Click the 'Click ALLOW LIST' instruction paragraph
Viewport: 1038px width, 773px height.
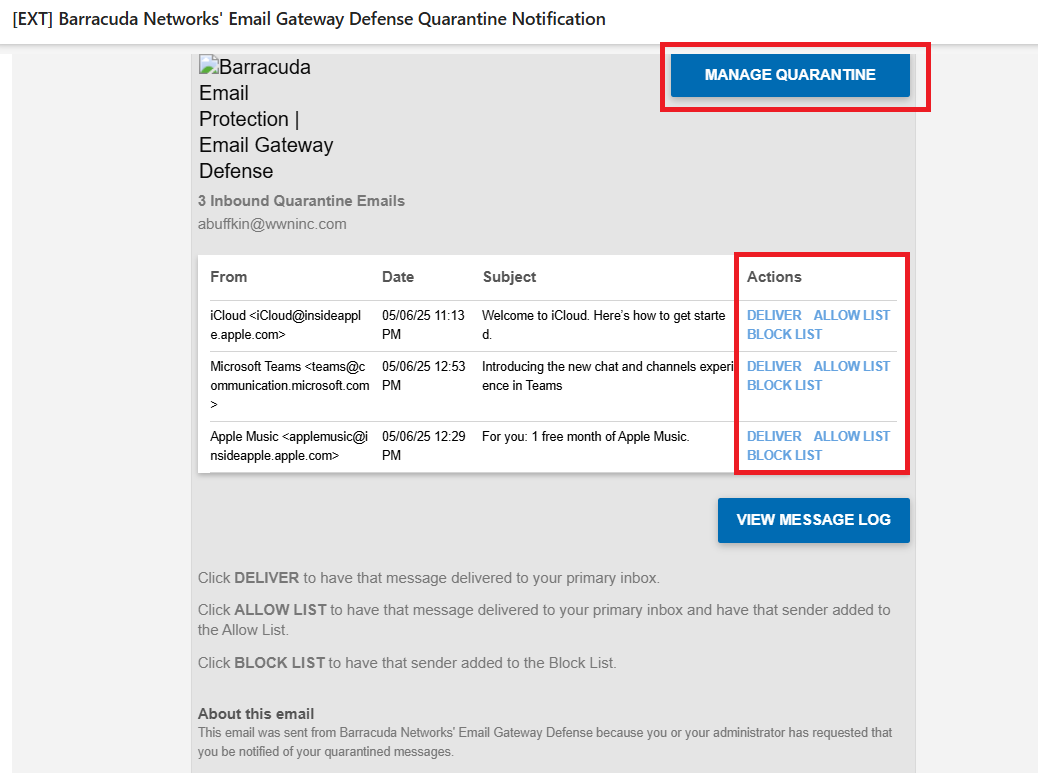tap(544, 620)
